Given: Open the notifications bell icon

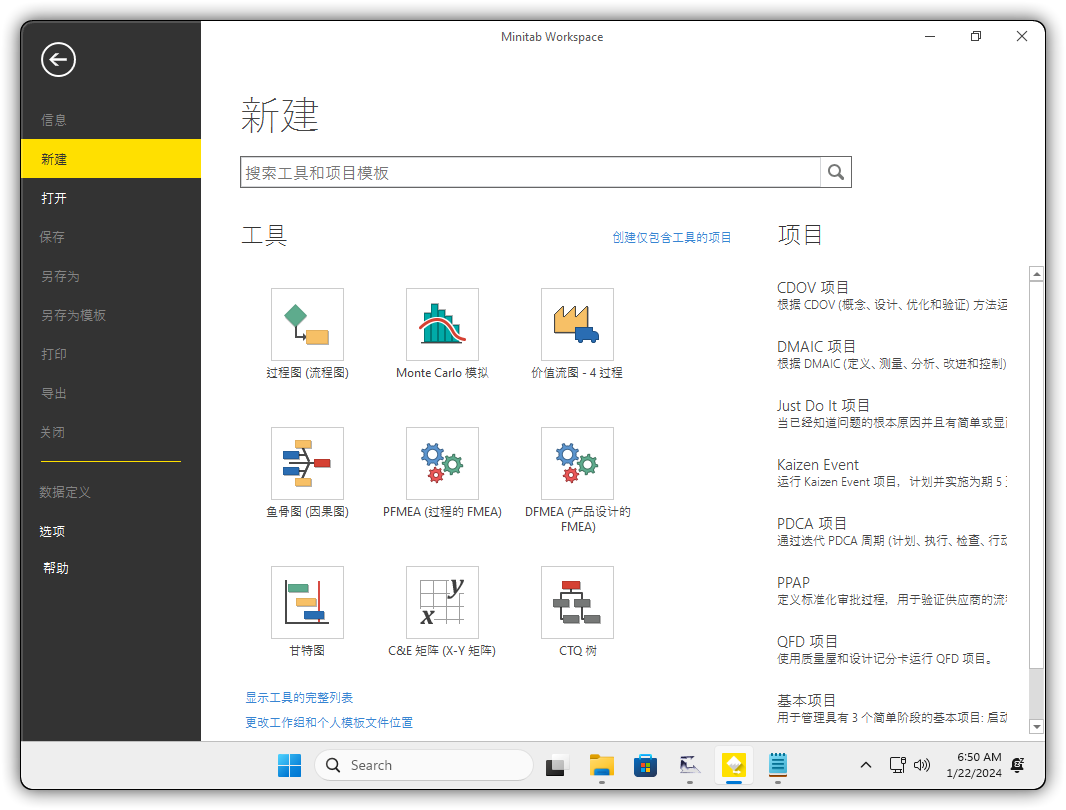Looking at the screenshot, I should point(1018,765).
